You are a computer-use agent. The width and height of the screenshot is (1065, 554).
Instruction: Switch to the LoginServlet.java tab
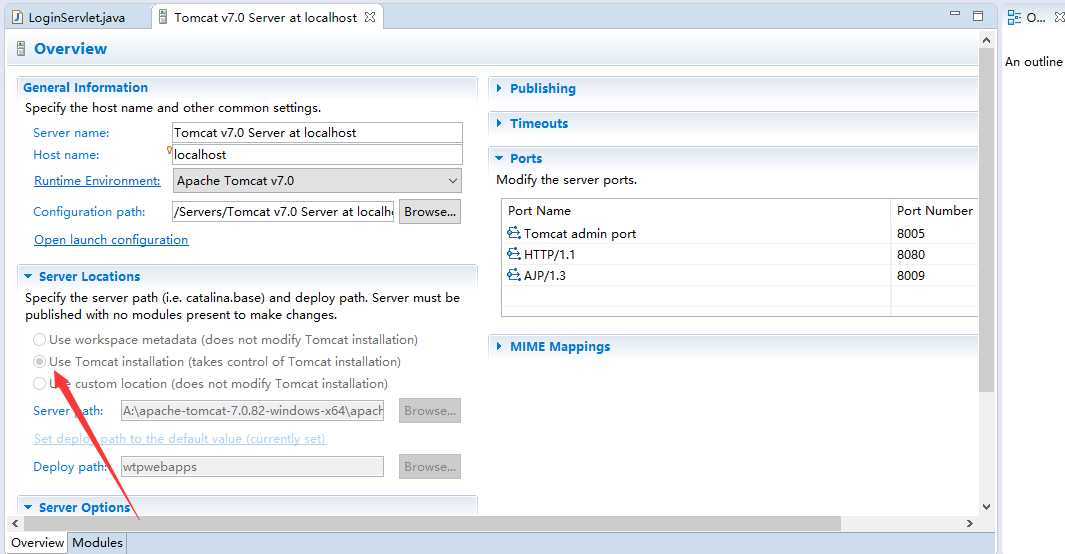[77, 18]
